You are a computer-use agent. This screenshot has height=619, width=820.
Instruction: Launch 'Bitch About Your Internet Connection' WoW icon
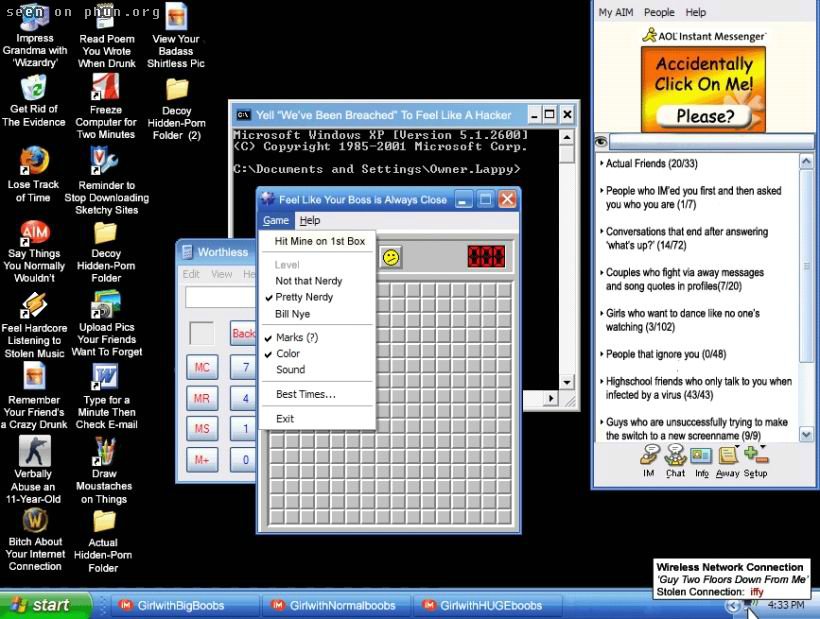pyautogui.click(x=35, y=540)
